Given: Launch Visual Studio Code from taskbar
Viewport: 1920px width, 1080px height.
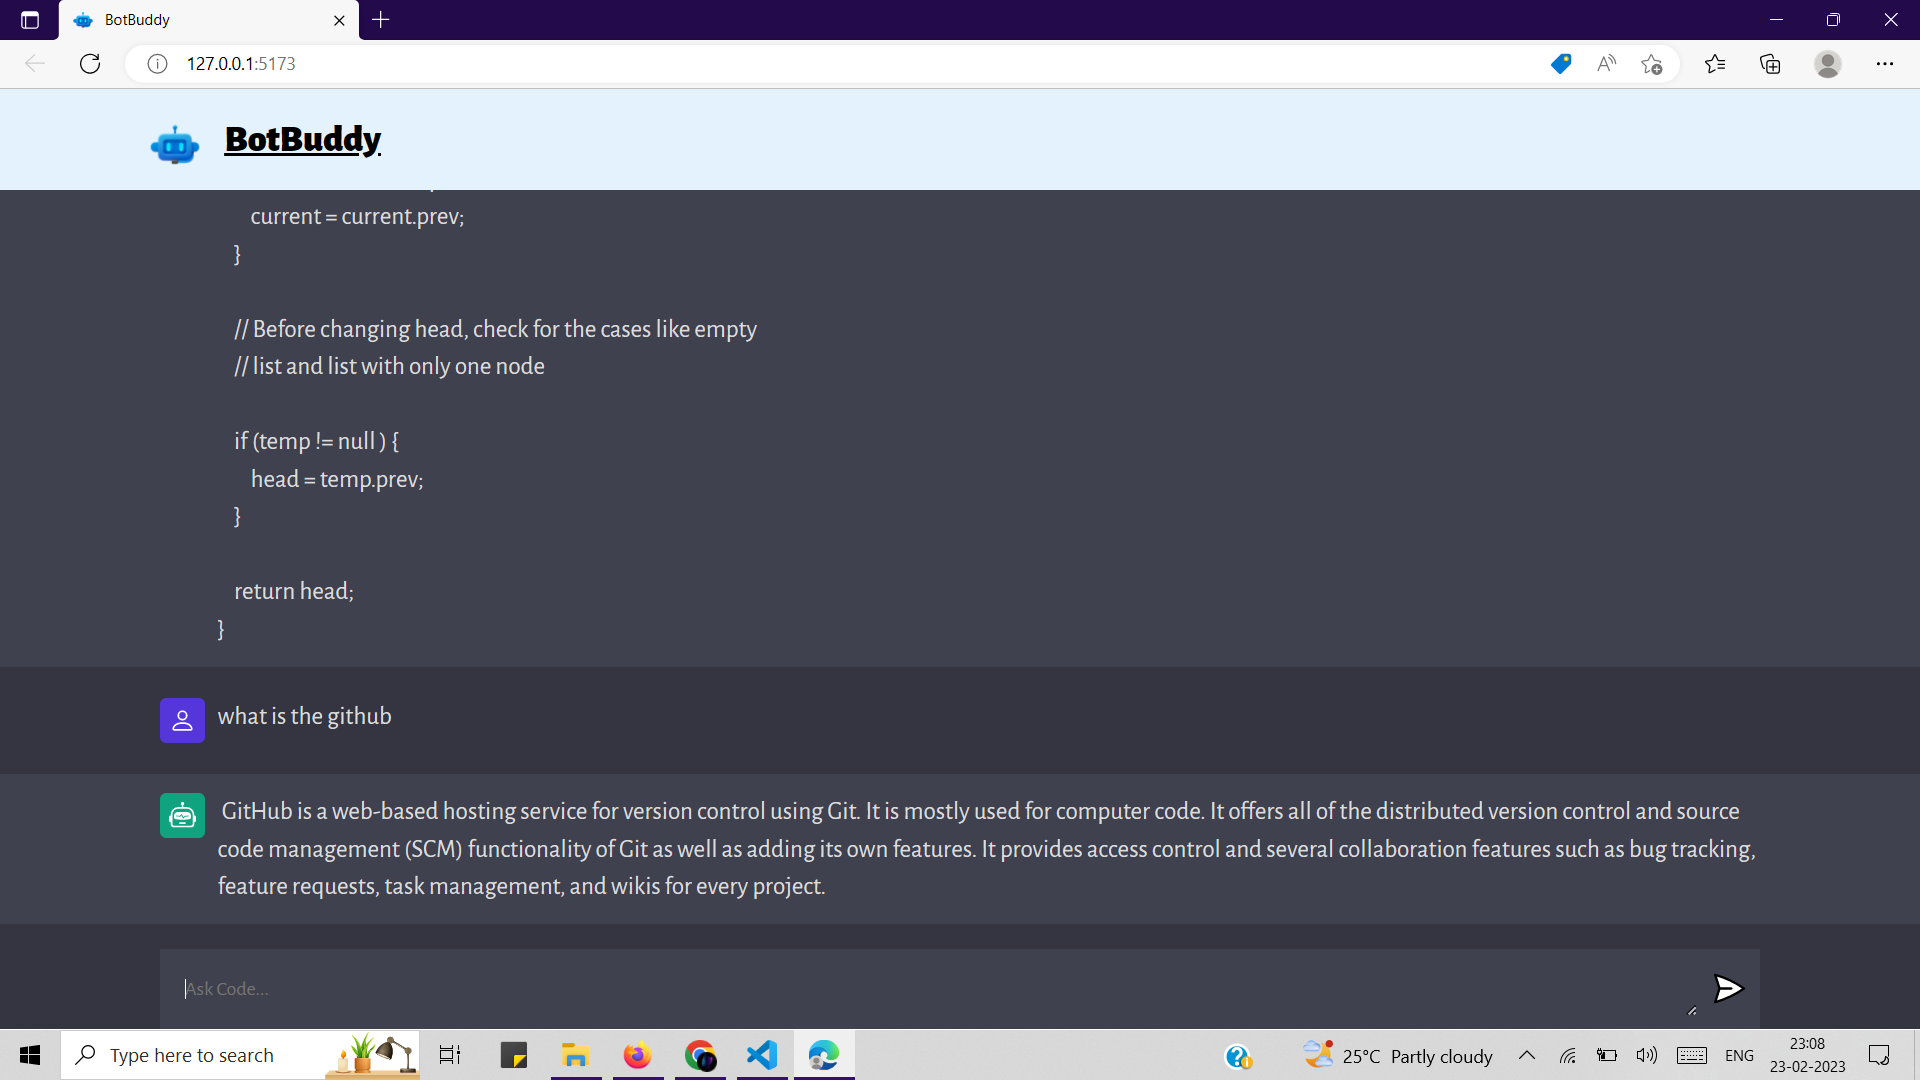Looking at the screenshot, I should click(x=762, y=1055).
